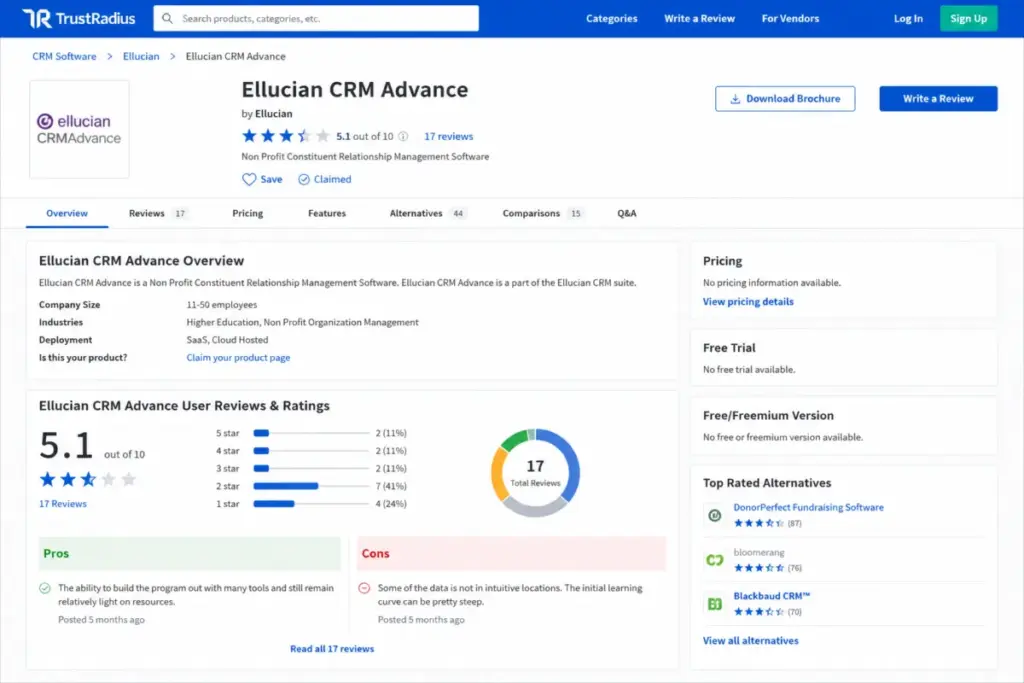The height and width of the screenshot is (683, 1024).
Task: Go to Ellucian breadcrumb link
Action: (x=141, y=56)
